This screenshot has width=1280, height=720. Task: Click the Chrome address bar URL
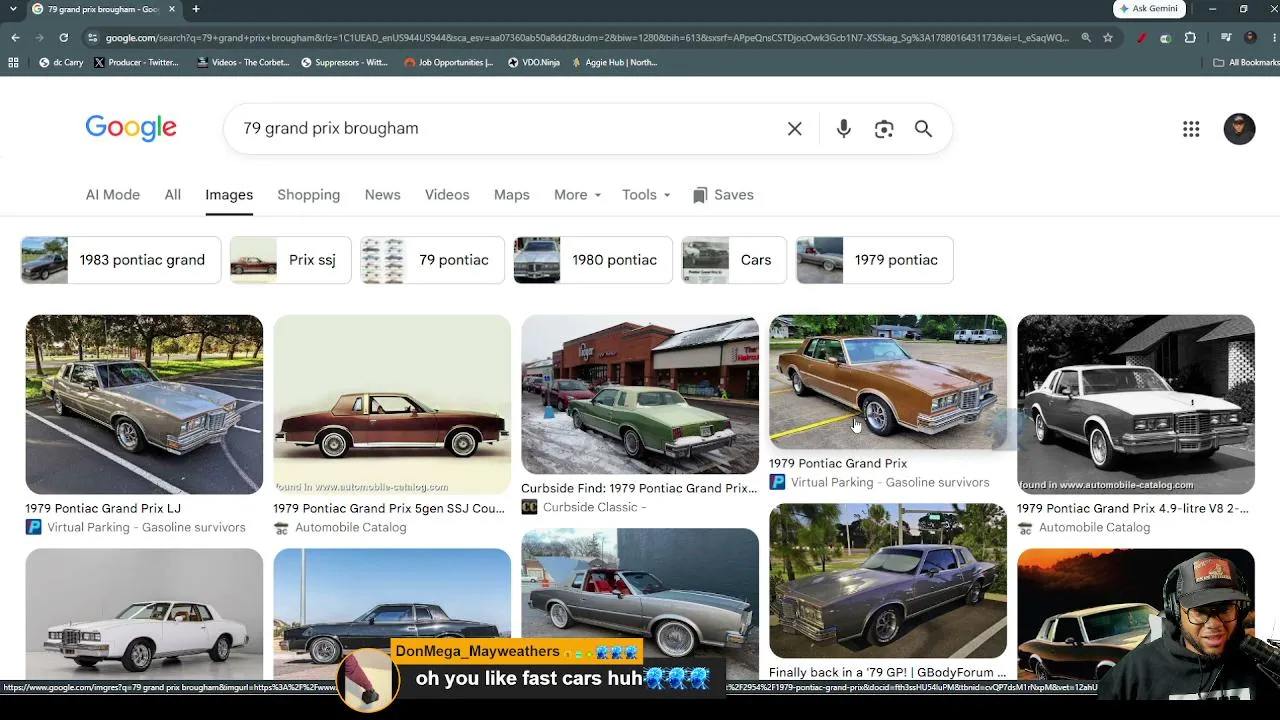(587, 38)
